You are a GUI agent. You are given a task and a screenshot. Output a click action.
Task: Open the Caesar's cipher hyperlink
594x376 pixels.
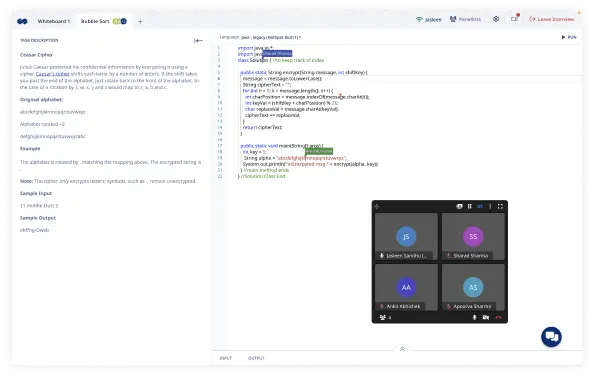point(53,74)
